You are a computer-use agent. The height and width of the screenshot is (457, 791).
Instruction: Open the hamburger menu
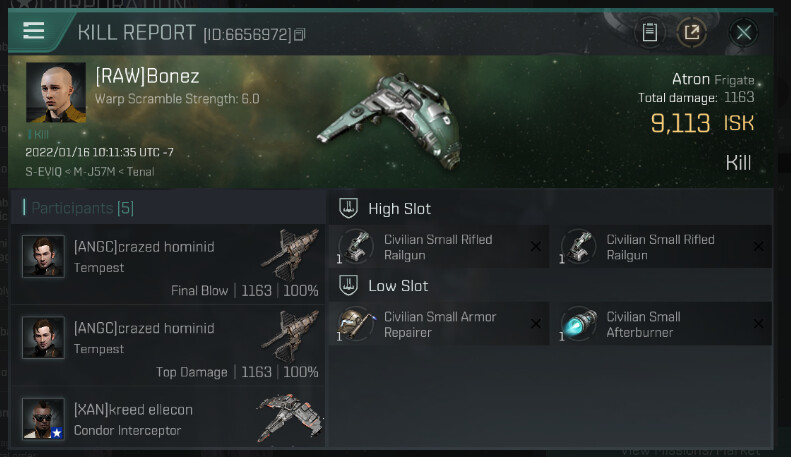click(34, 31)
